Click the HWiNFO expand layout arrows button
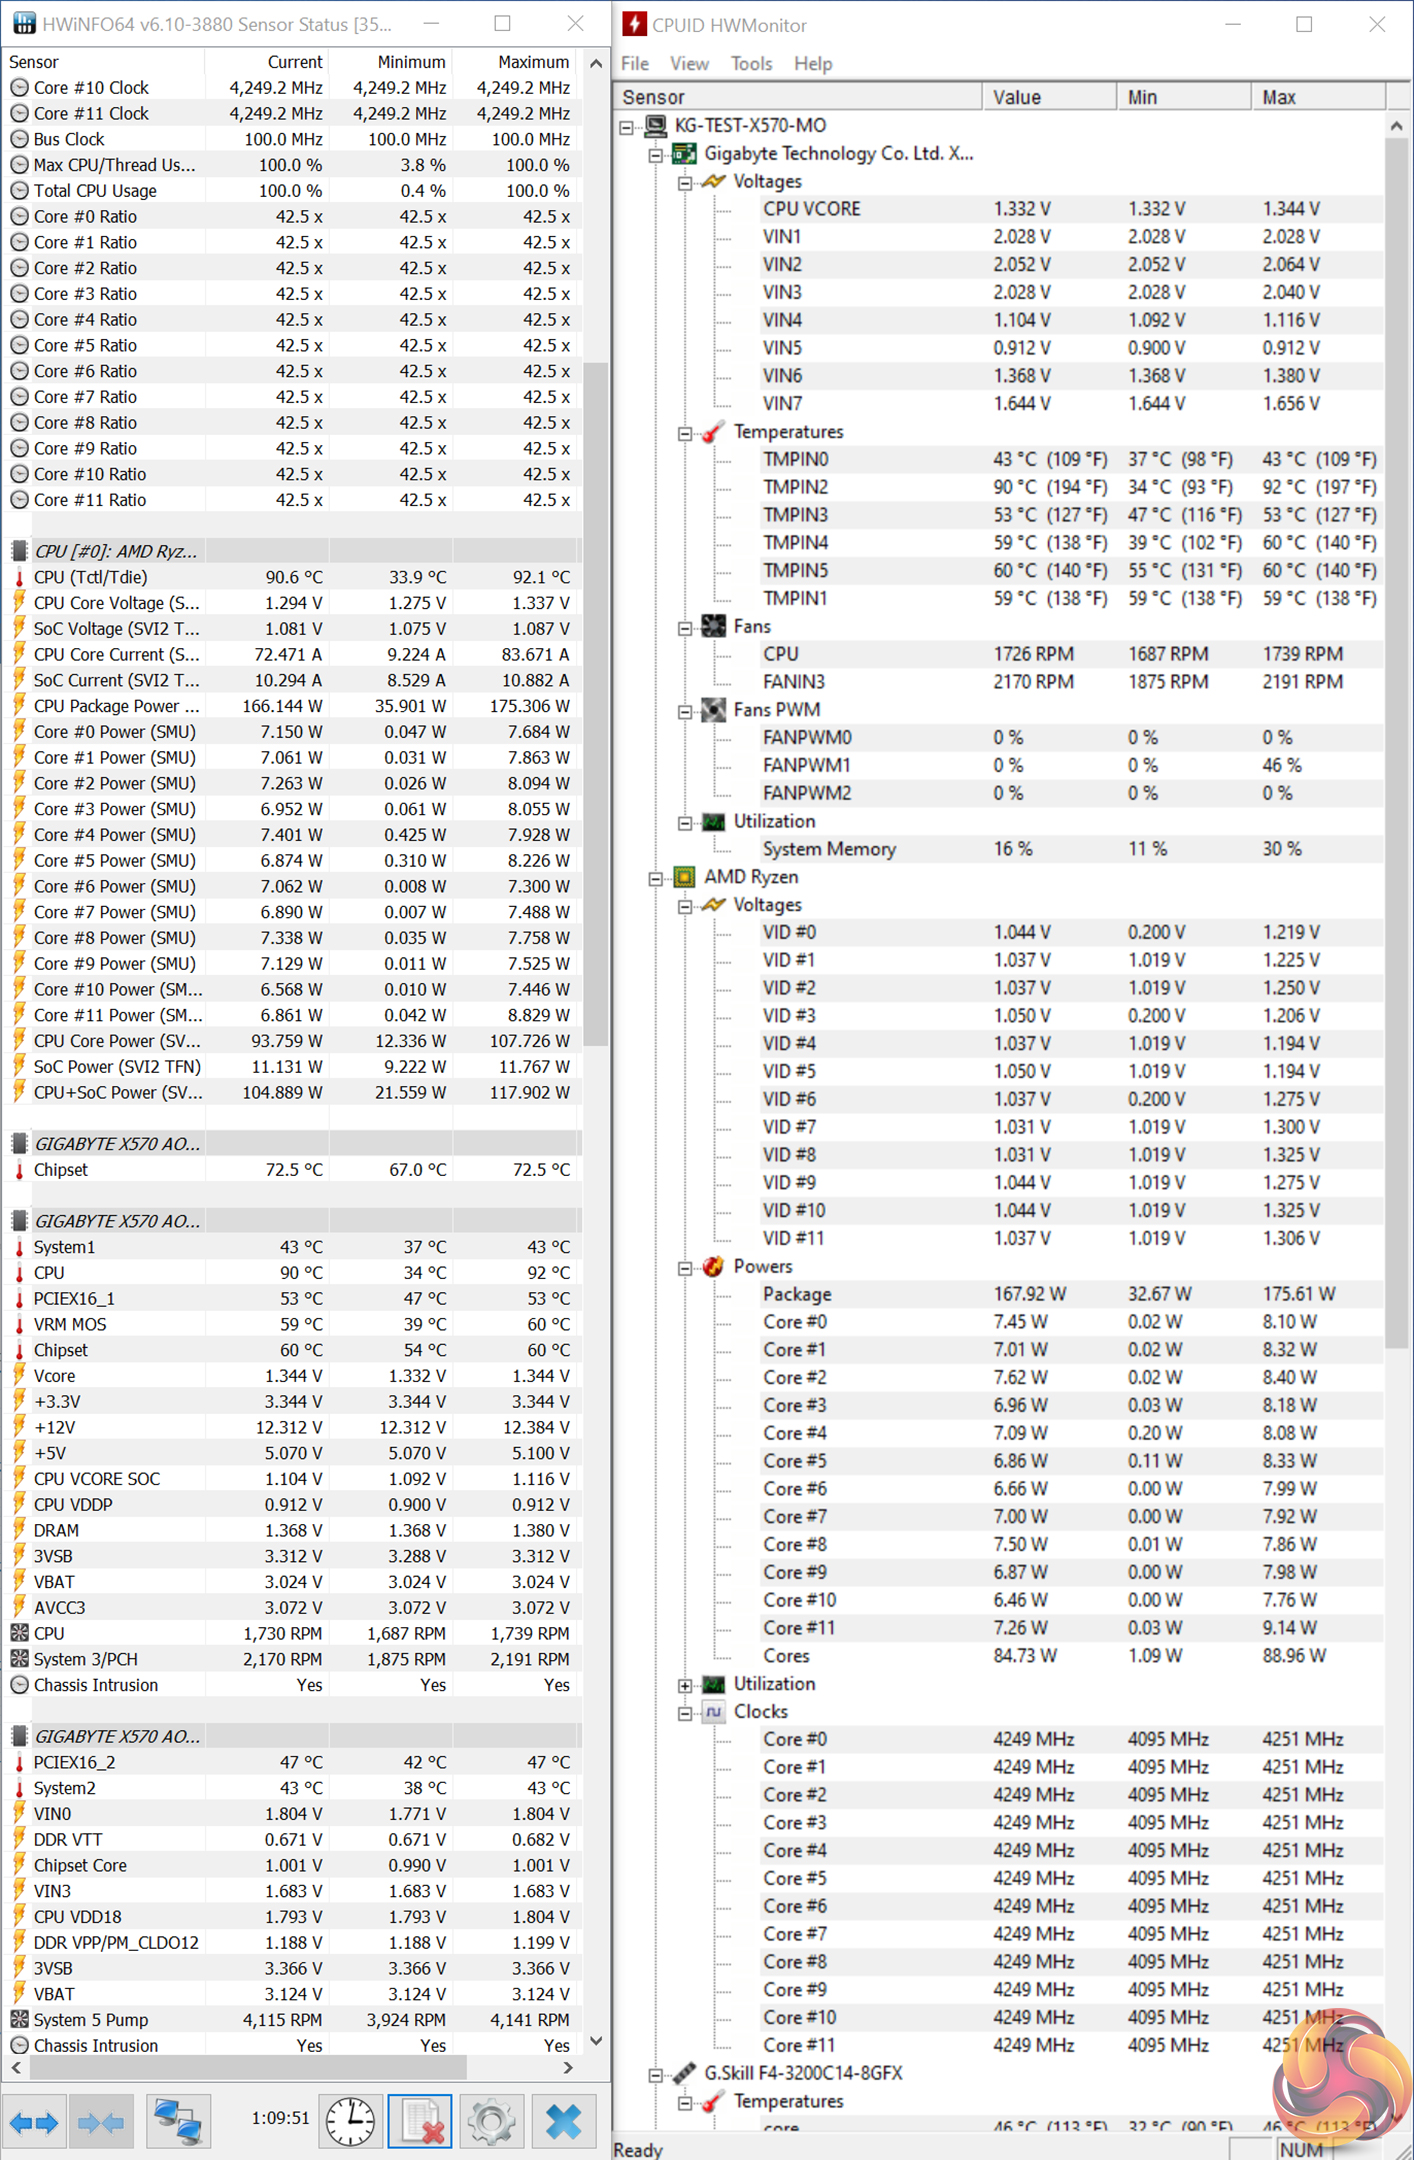 pos(34,2120)
